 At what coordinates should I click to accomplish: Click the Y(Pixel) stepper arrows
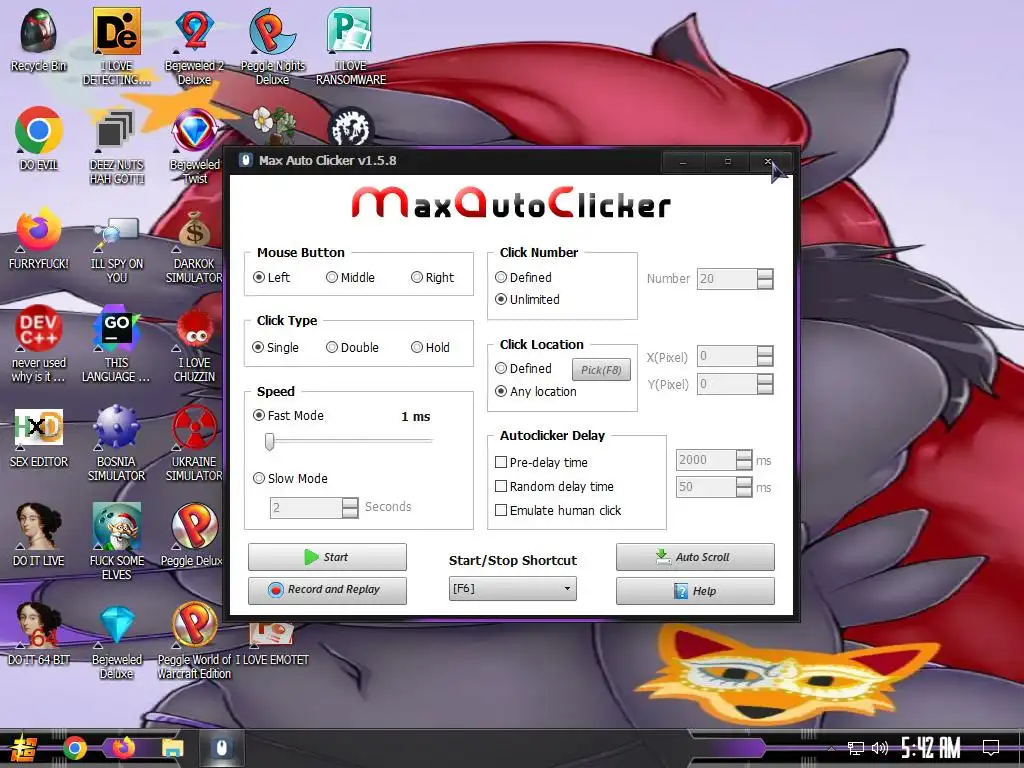pos(765,384)
